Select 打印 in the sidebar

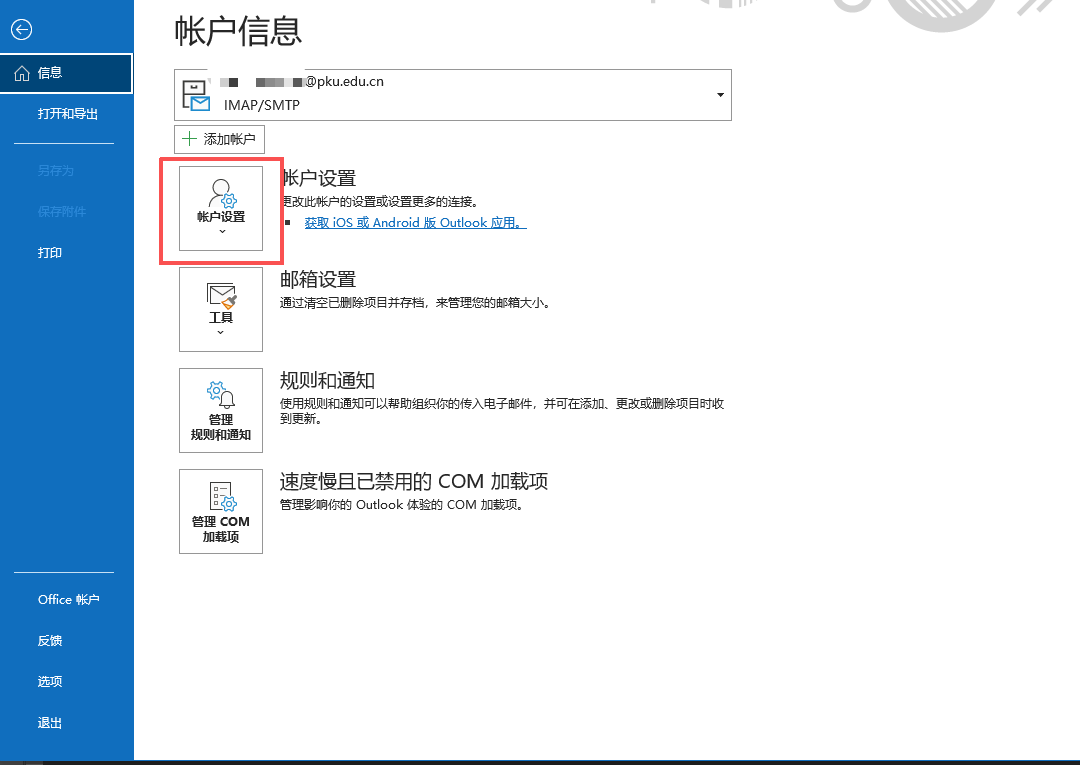coord(50,253)
